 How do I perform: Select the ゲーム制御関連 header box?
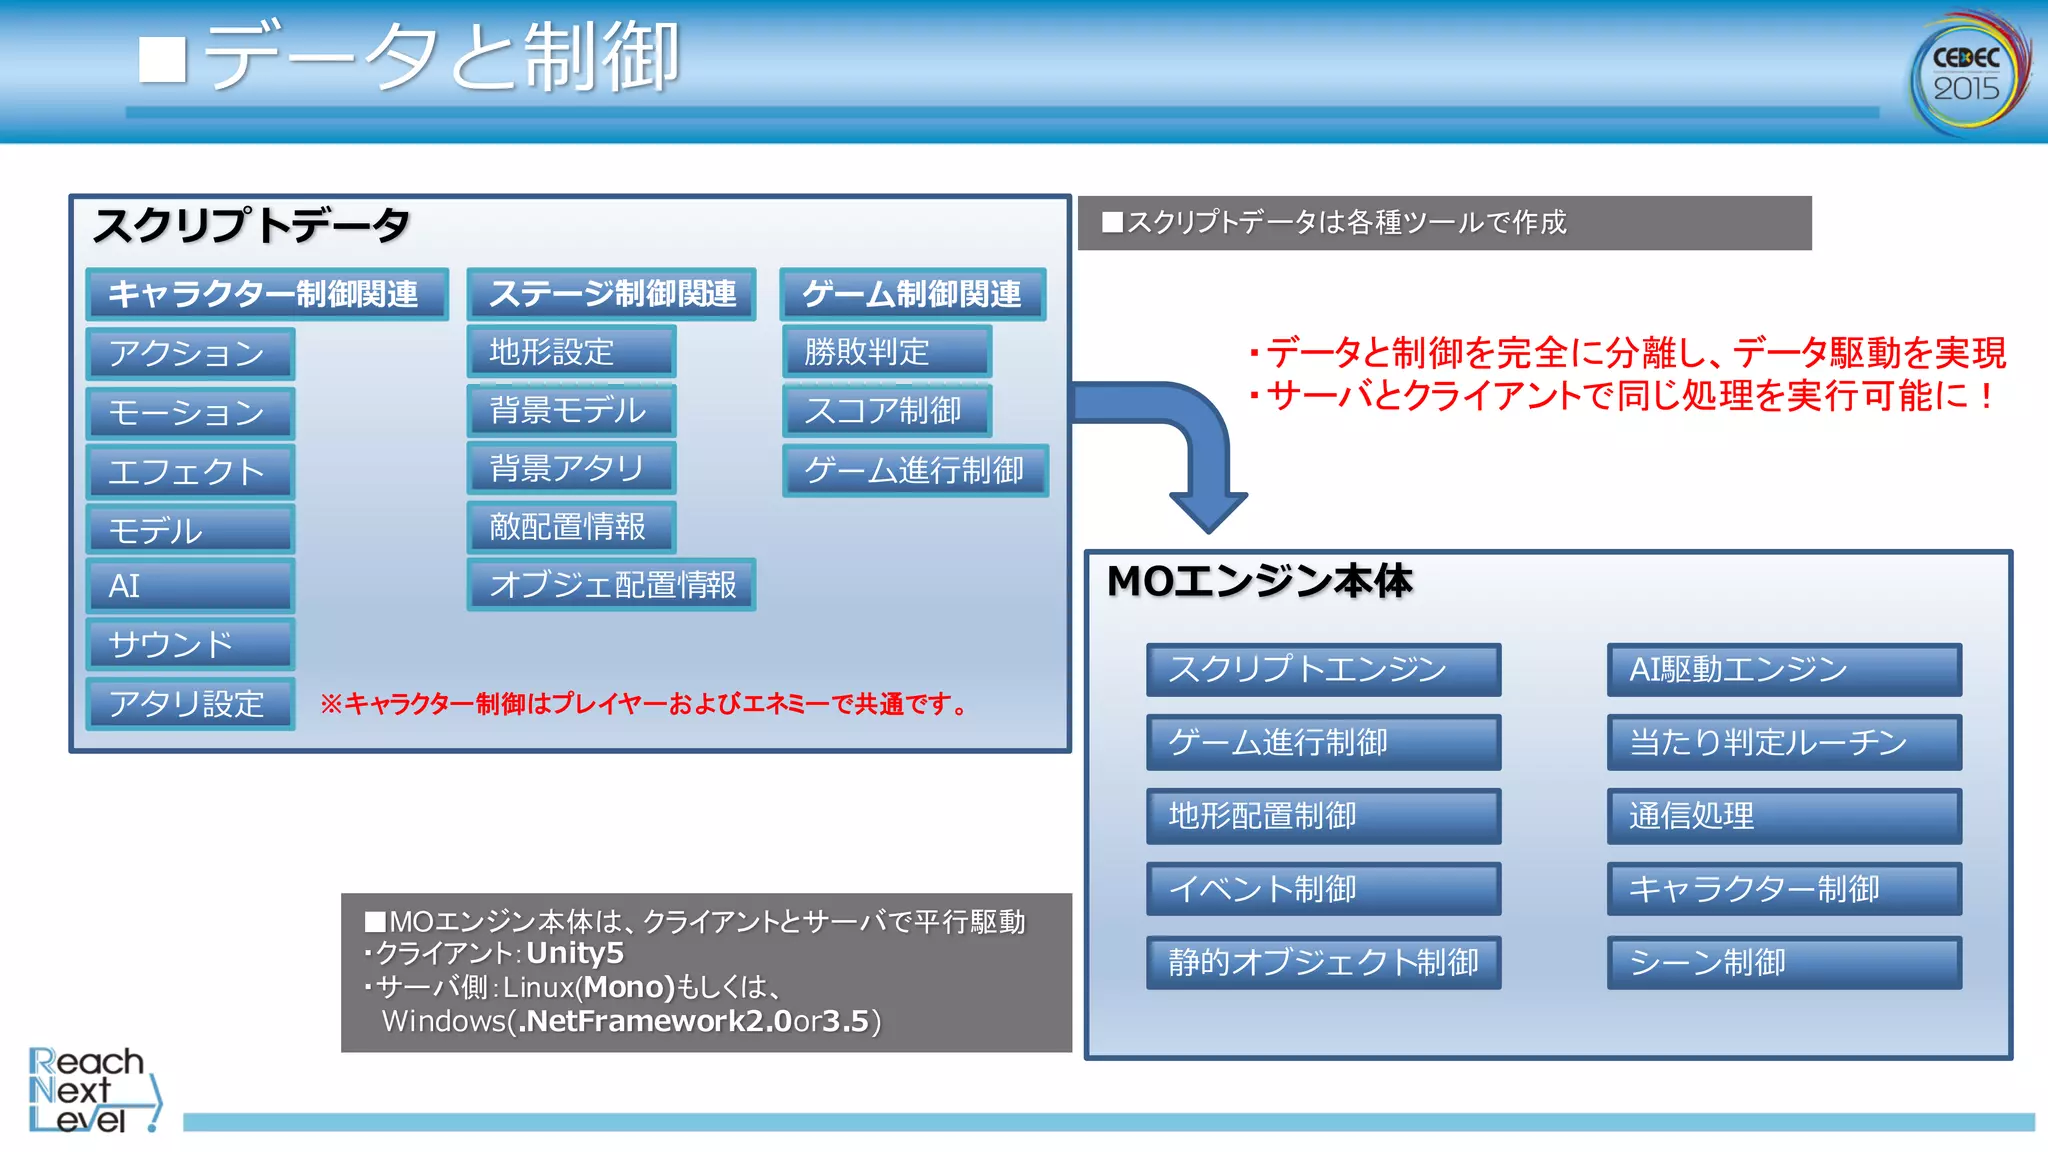click(x=913, y=294)
